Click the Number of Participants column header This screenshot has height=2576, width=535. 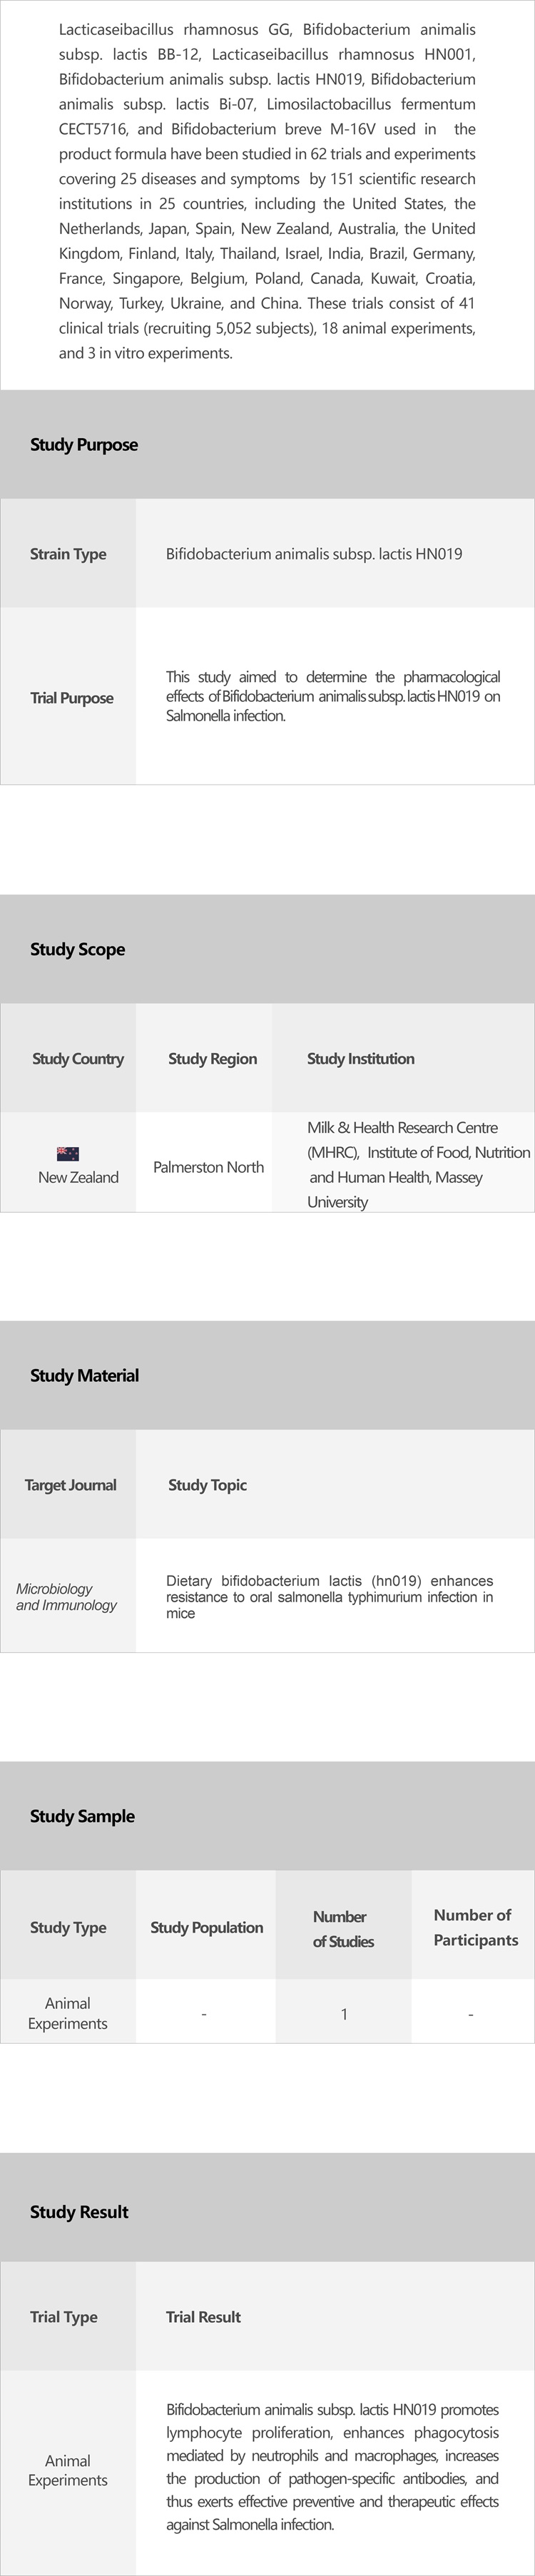474,1927
